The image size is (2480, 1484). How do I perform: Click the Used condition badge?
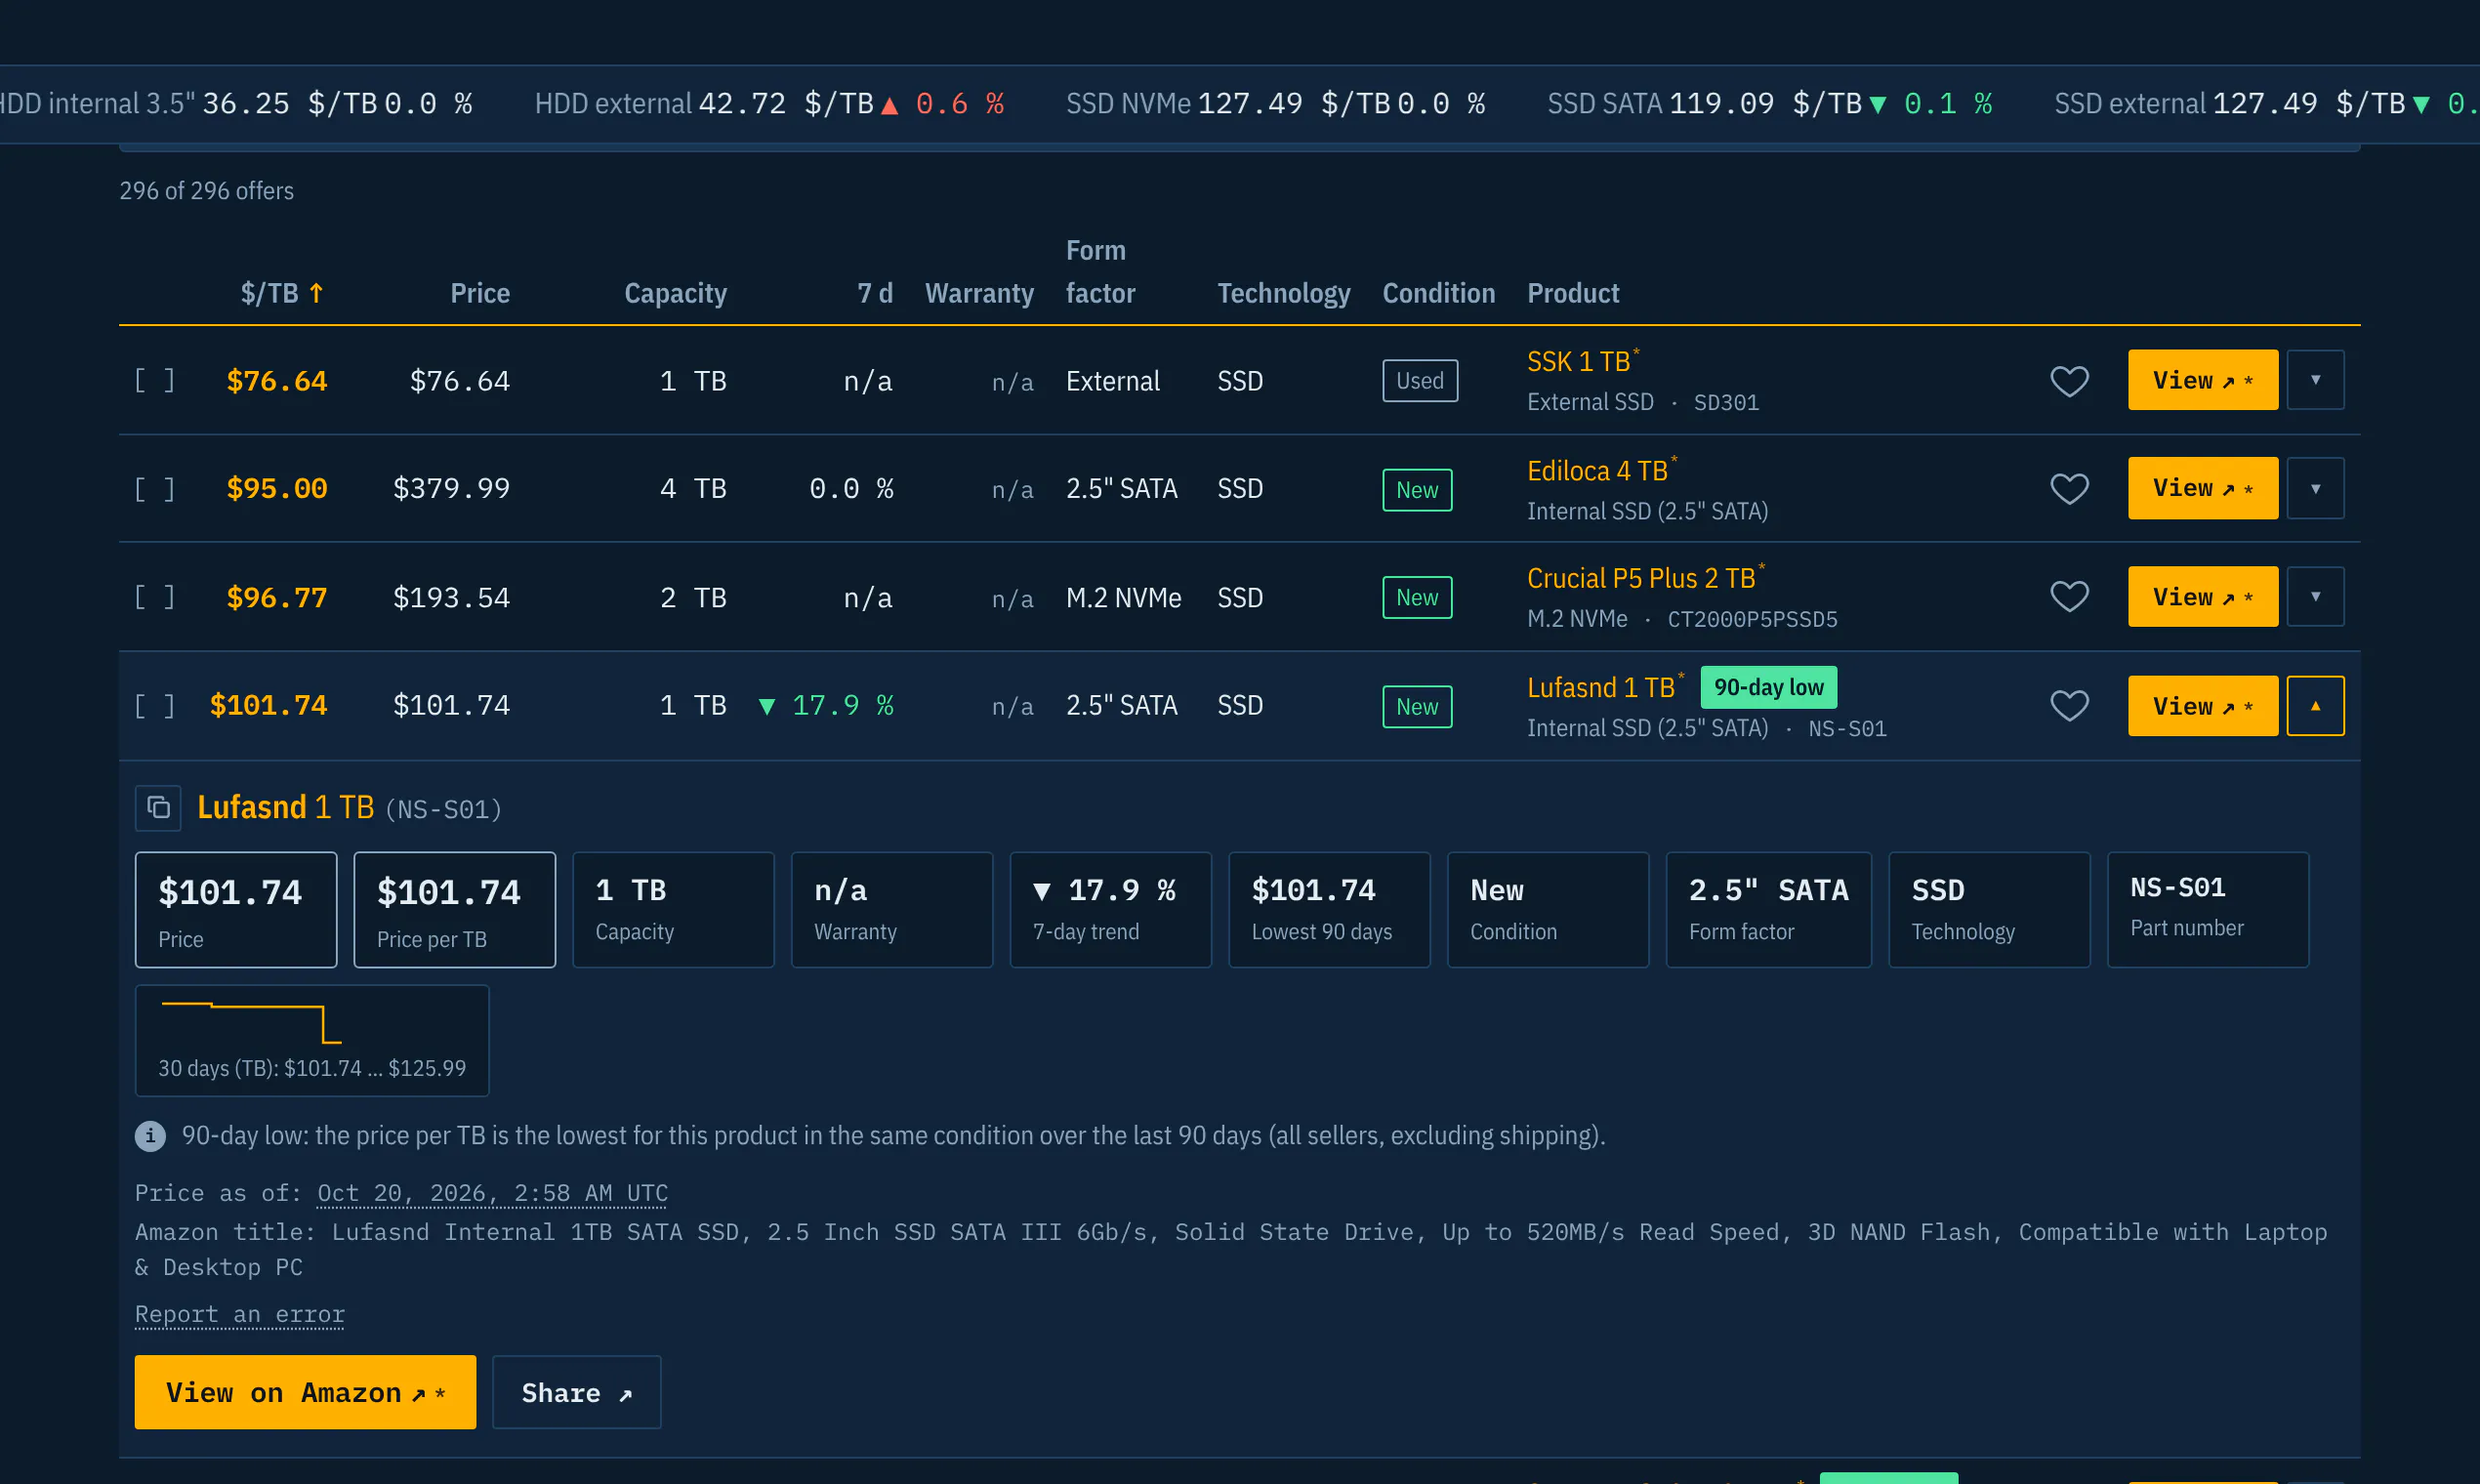pyautogui.click(x=1420, y=381)
